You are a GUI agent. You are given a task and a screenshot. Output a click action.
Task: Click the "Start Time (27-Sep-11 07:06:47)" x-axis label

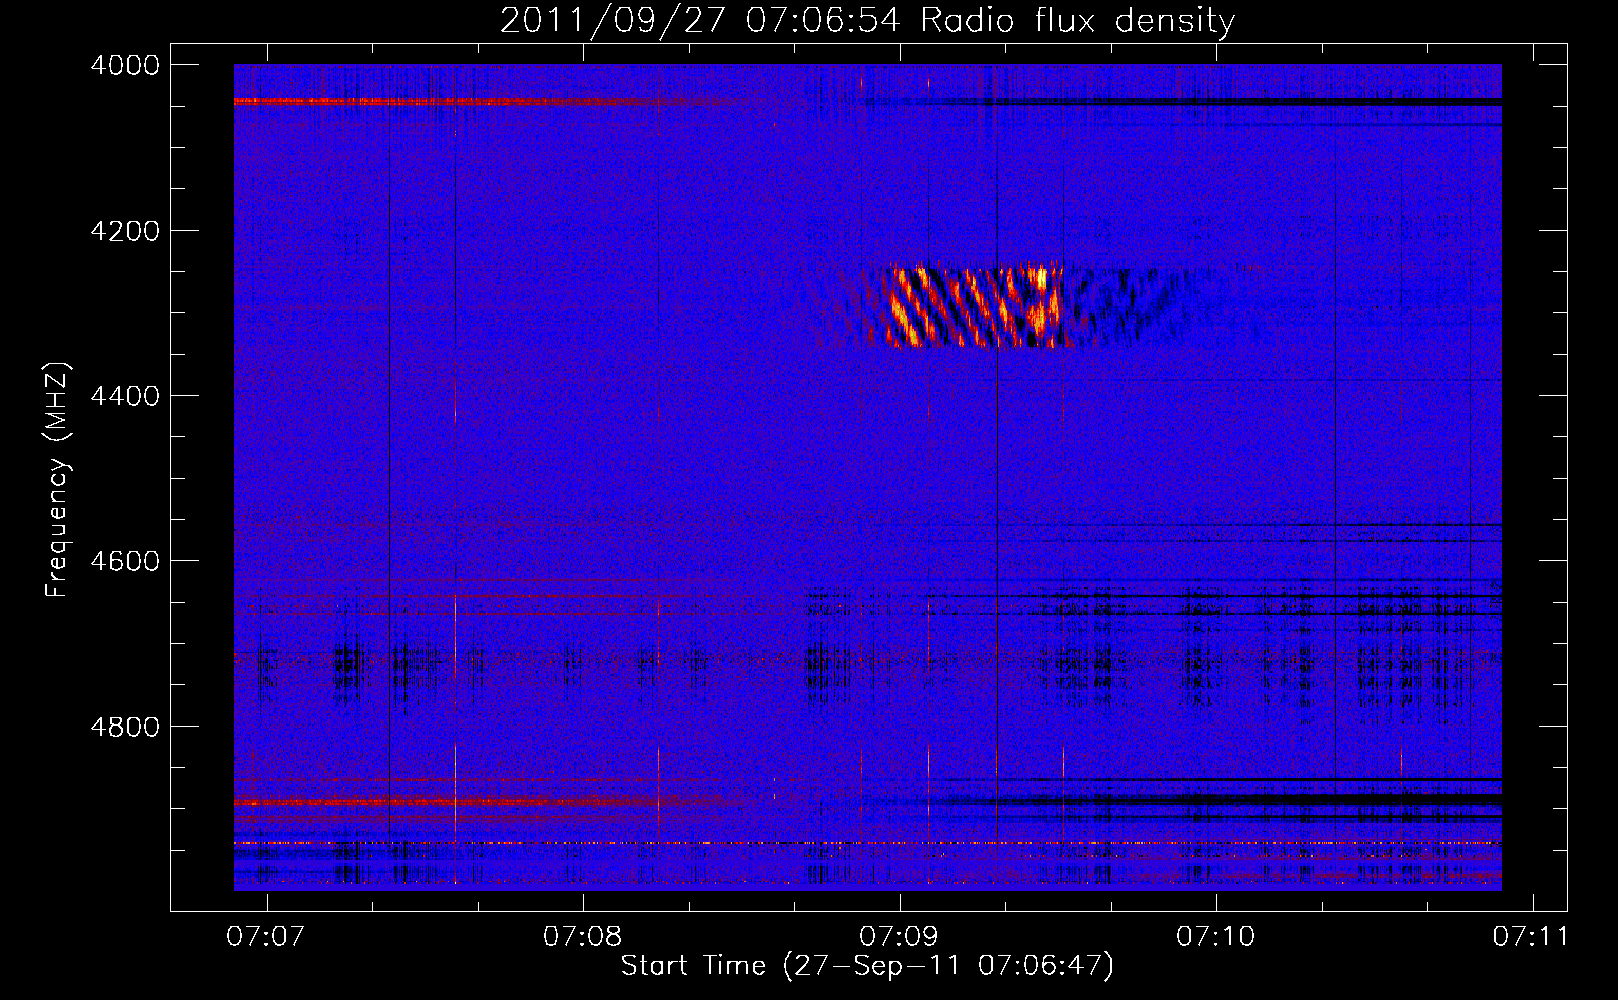point(867,966)
